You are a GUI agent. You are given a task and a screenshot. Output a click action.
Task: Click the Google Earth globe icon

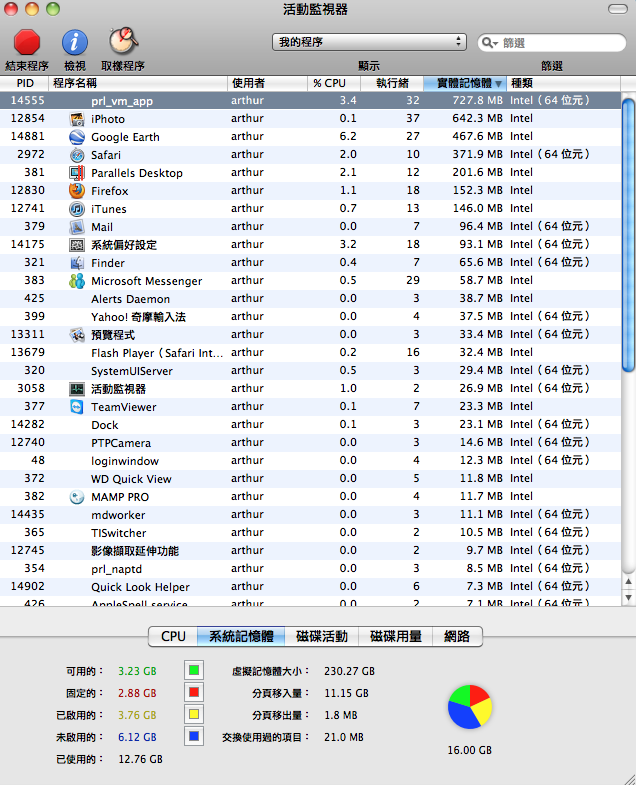point(77,137)
